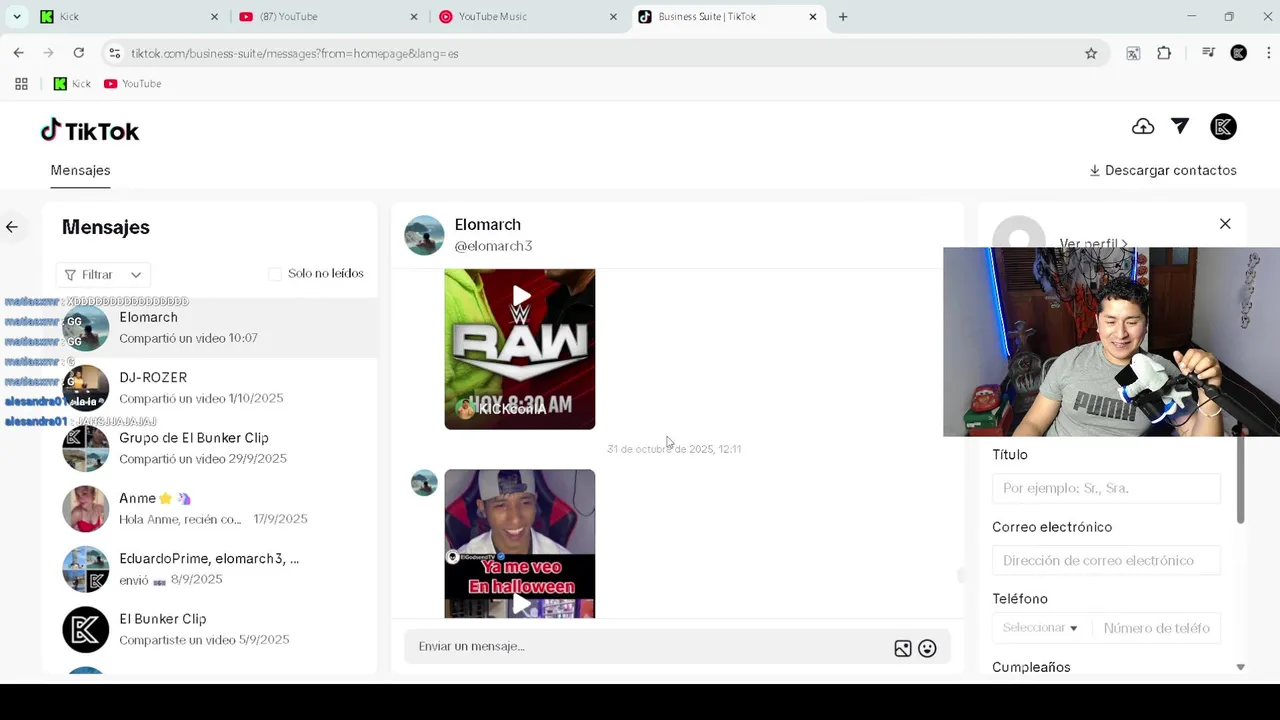
Task: Open a new browser tab
Action: coord(843,17)
